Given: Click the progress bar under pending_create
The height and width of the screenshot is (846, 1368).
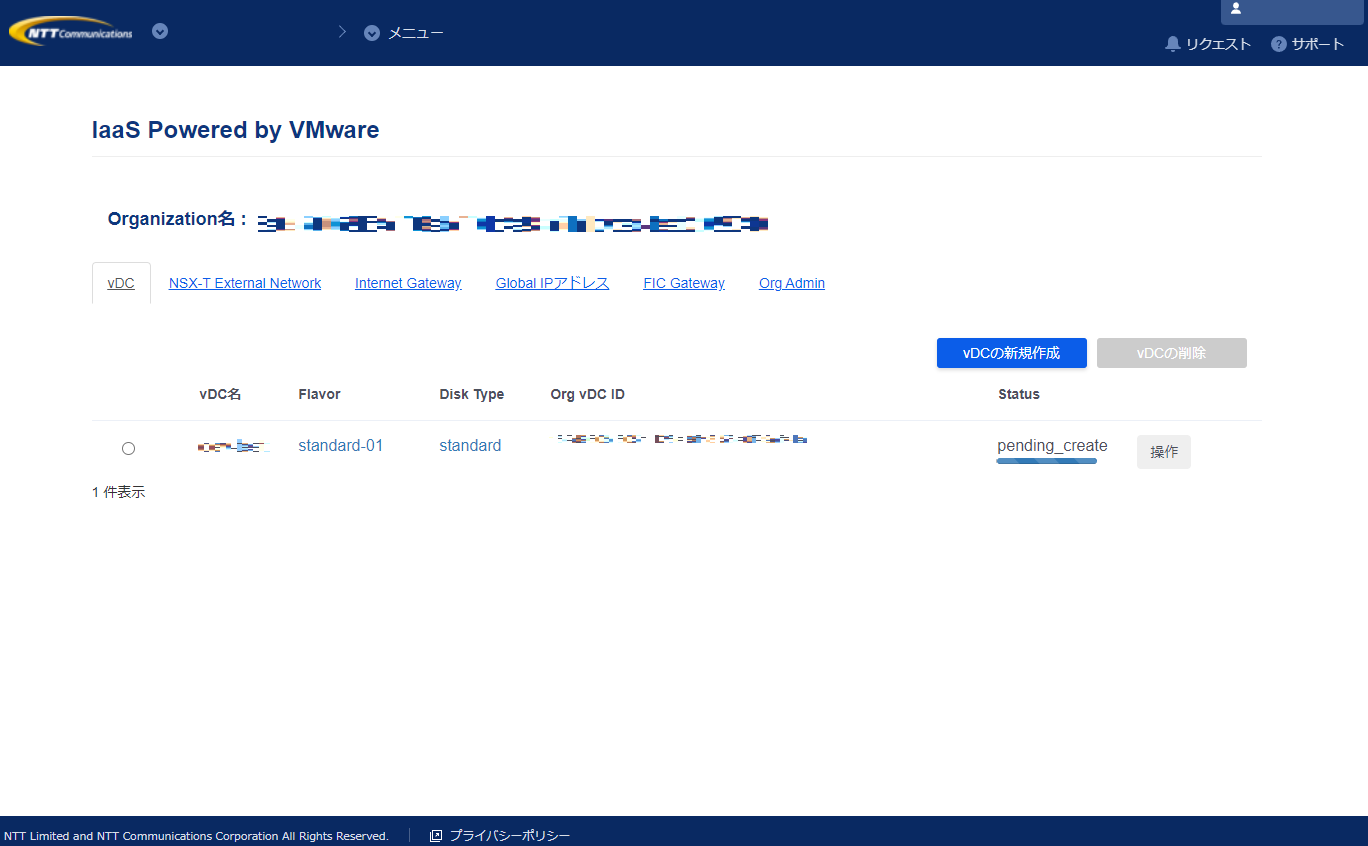Looking at the screenshot, I should click(1047, 461).
